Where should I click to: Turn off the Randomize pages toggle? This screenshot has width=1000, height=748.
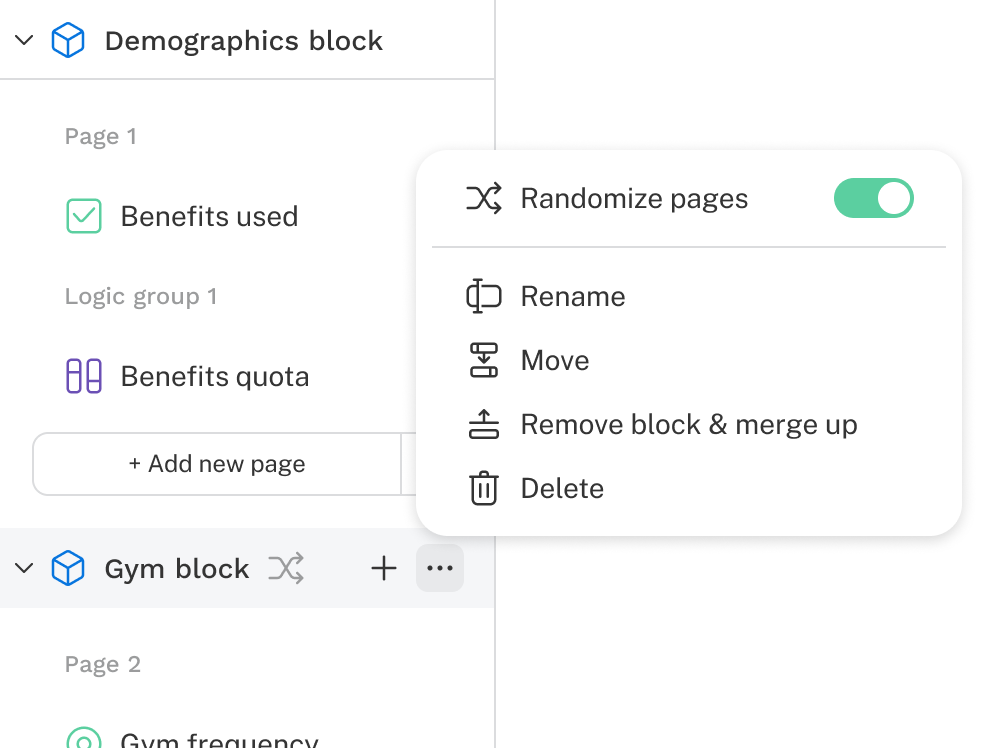coord(873,198)
